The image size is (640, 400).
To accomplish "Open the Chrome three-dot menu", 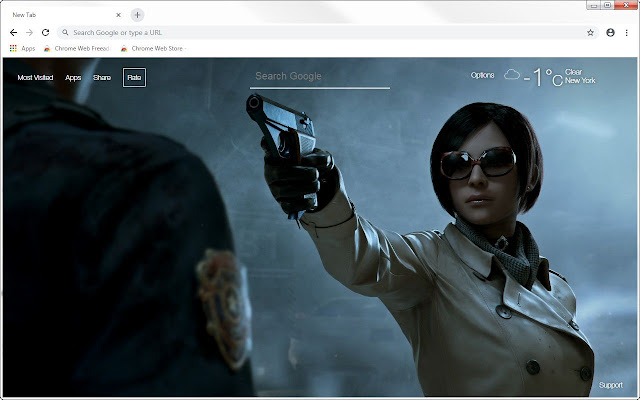I will (627, 33).
